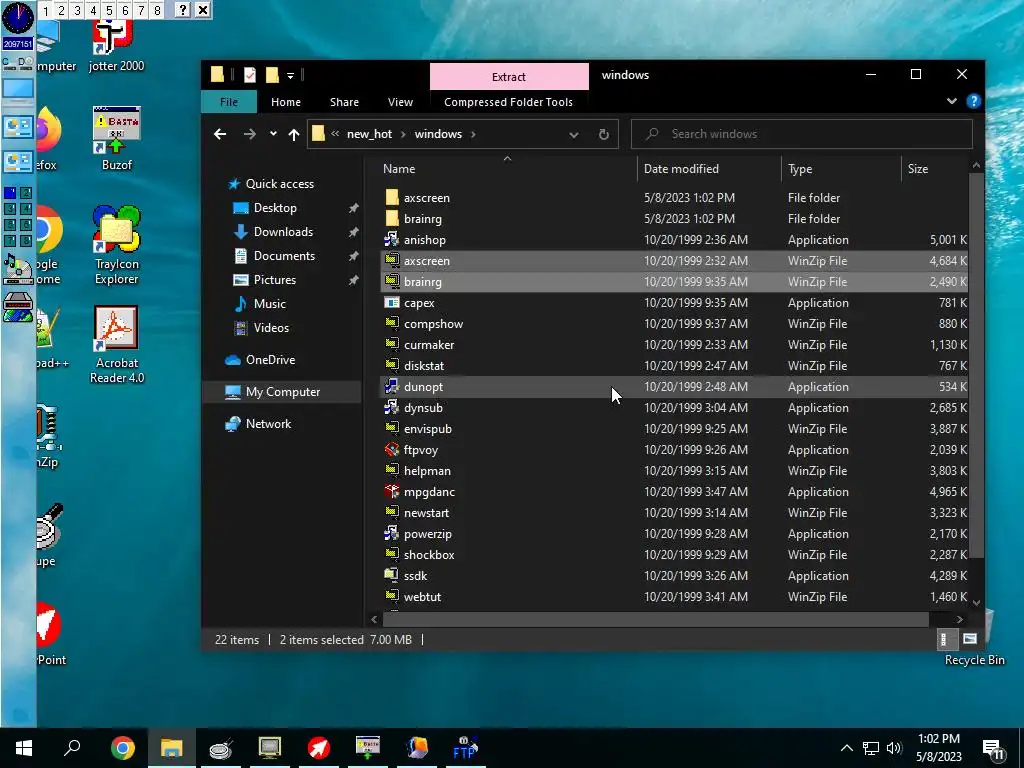Image resolution: width=1024 pixels, height=768 pixels.
Task: Open TrayIcon Explorer desktop shortcut
Action: click(116, 245)
